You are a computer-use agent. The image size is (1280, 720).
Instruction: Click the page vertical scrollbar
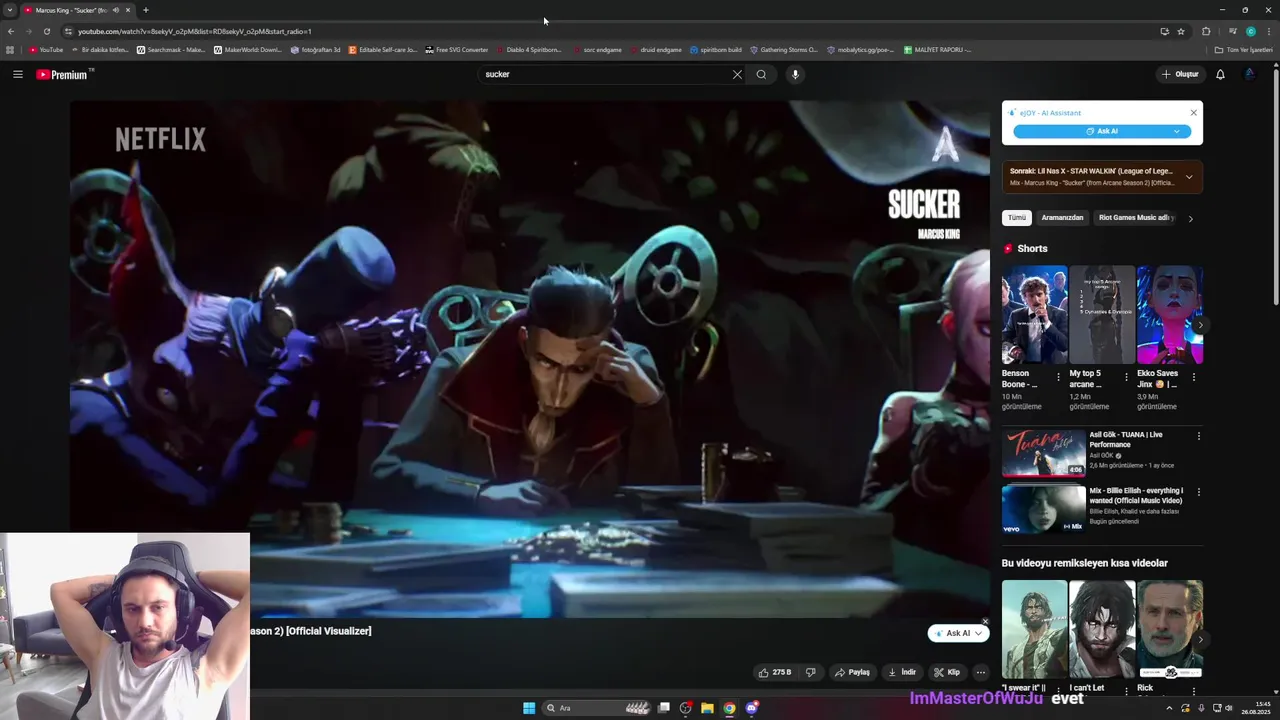click(x=1276, y=185)
